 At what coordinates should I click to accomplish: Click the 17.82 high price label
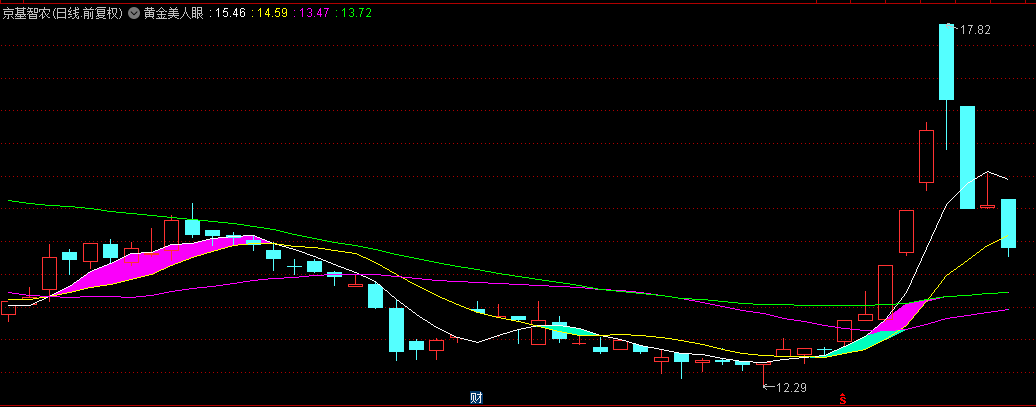coord(975,30)
